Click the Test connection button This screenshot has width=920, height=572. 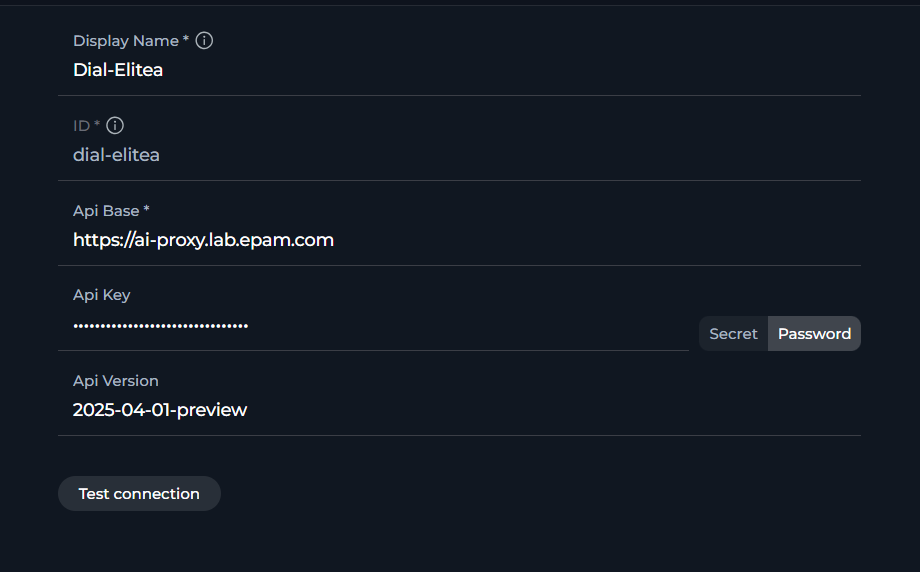pos(139,493)
